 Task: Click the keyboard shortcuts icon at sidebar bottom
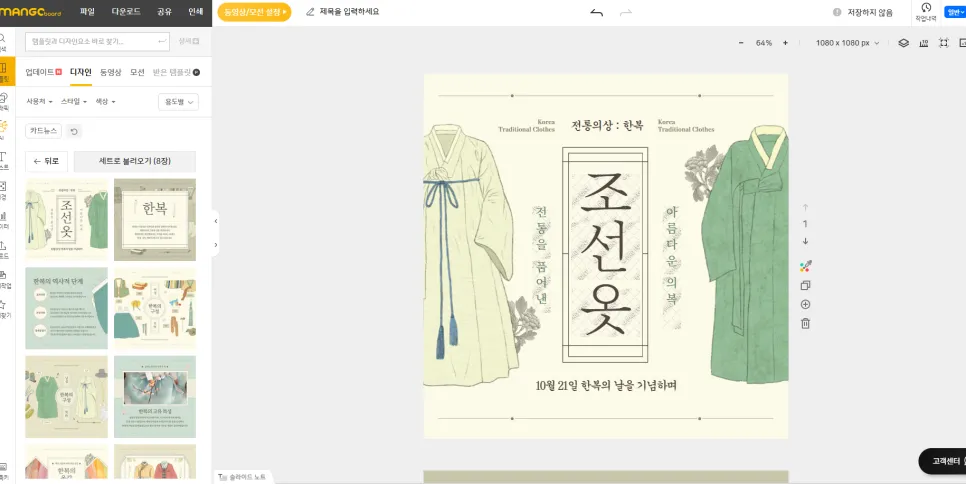click(3, 470)
